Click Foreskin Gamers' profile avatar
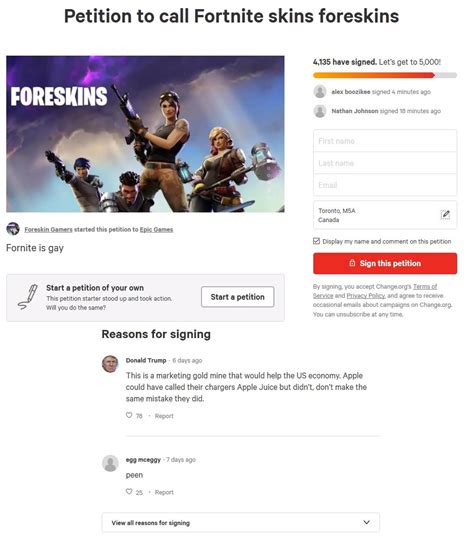 click(x=13, y=229)
